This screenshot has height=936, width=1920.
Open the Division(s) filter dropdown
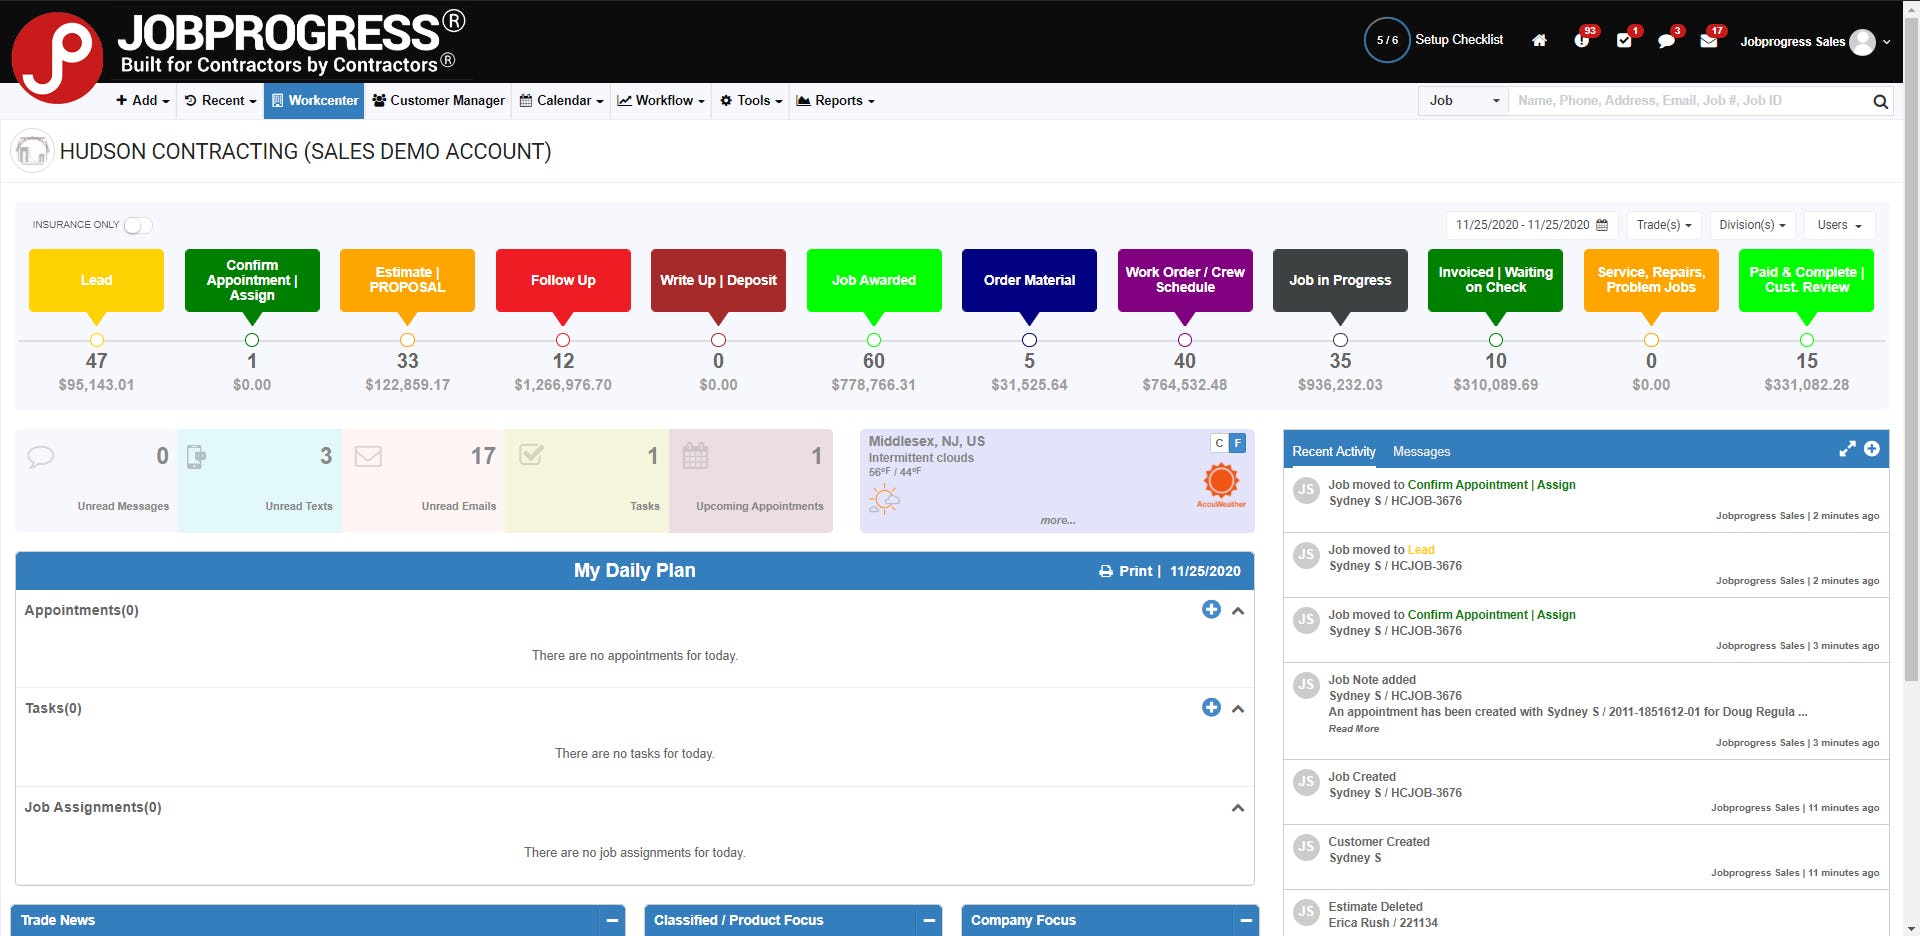point(1752,225)
